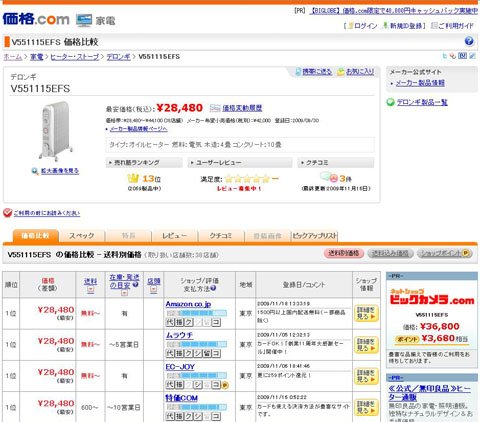Sort by 在庫・発送 using its arrow
The image size is (480, 422).
point(124,293)
